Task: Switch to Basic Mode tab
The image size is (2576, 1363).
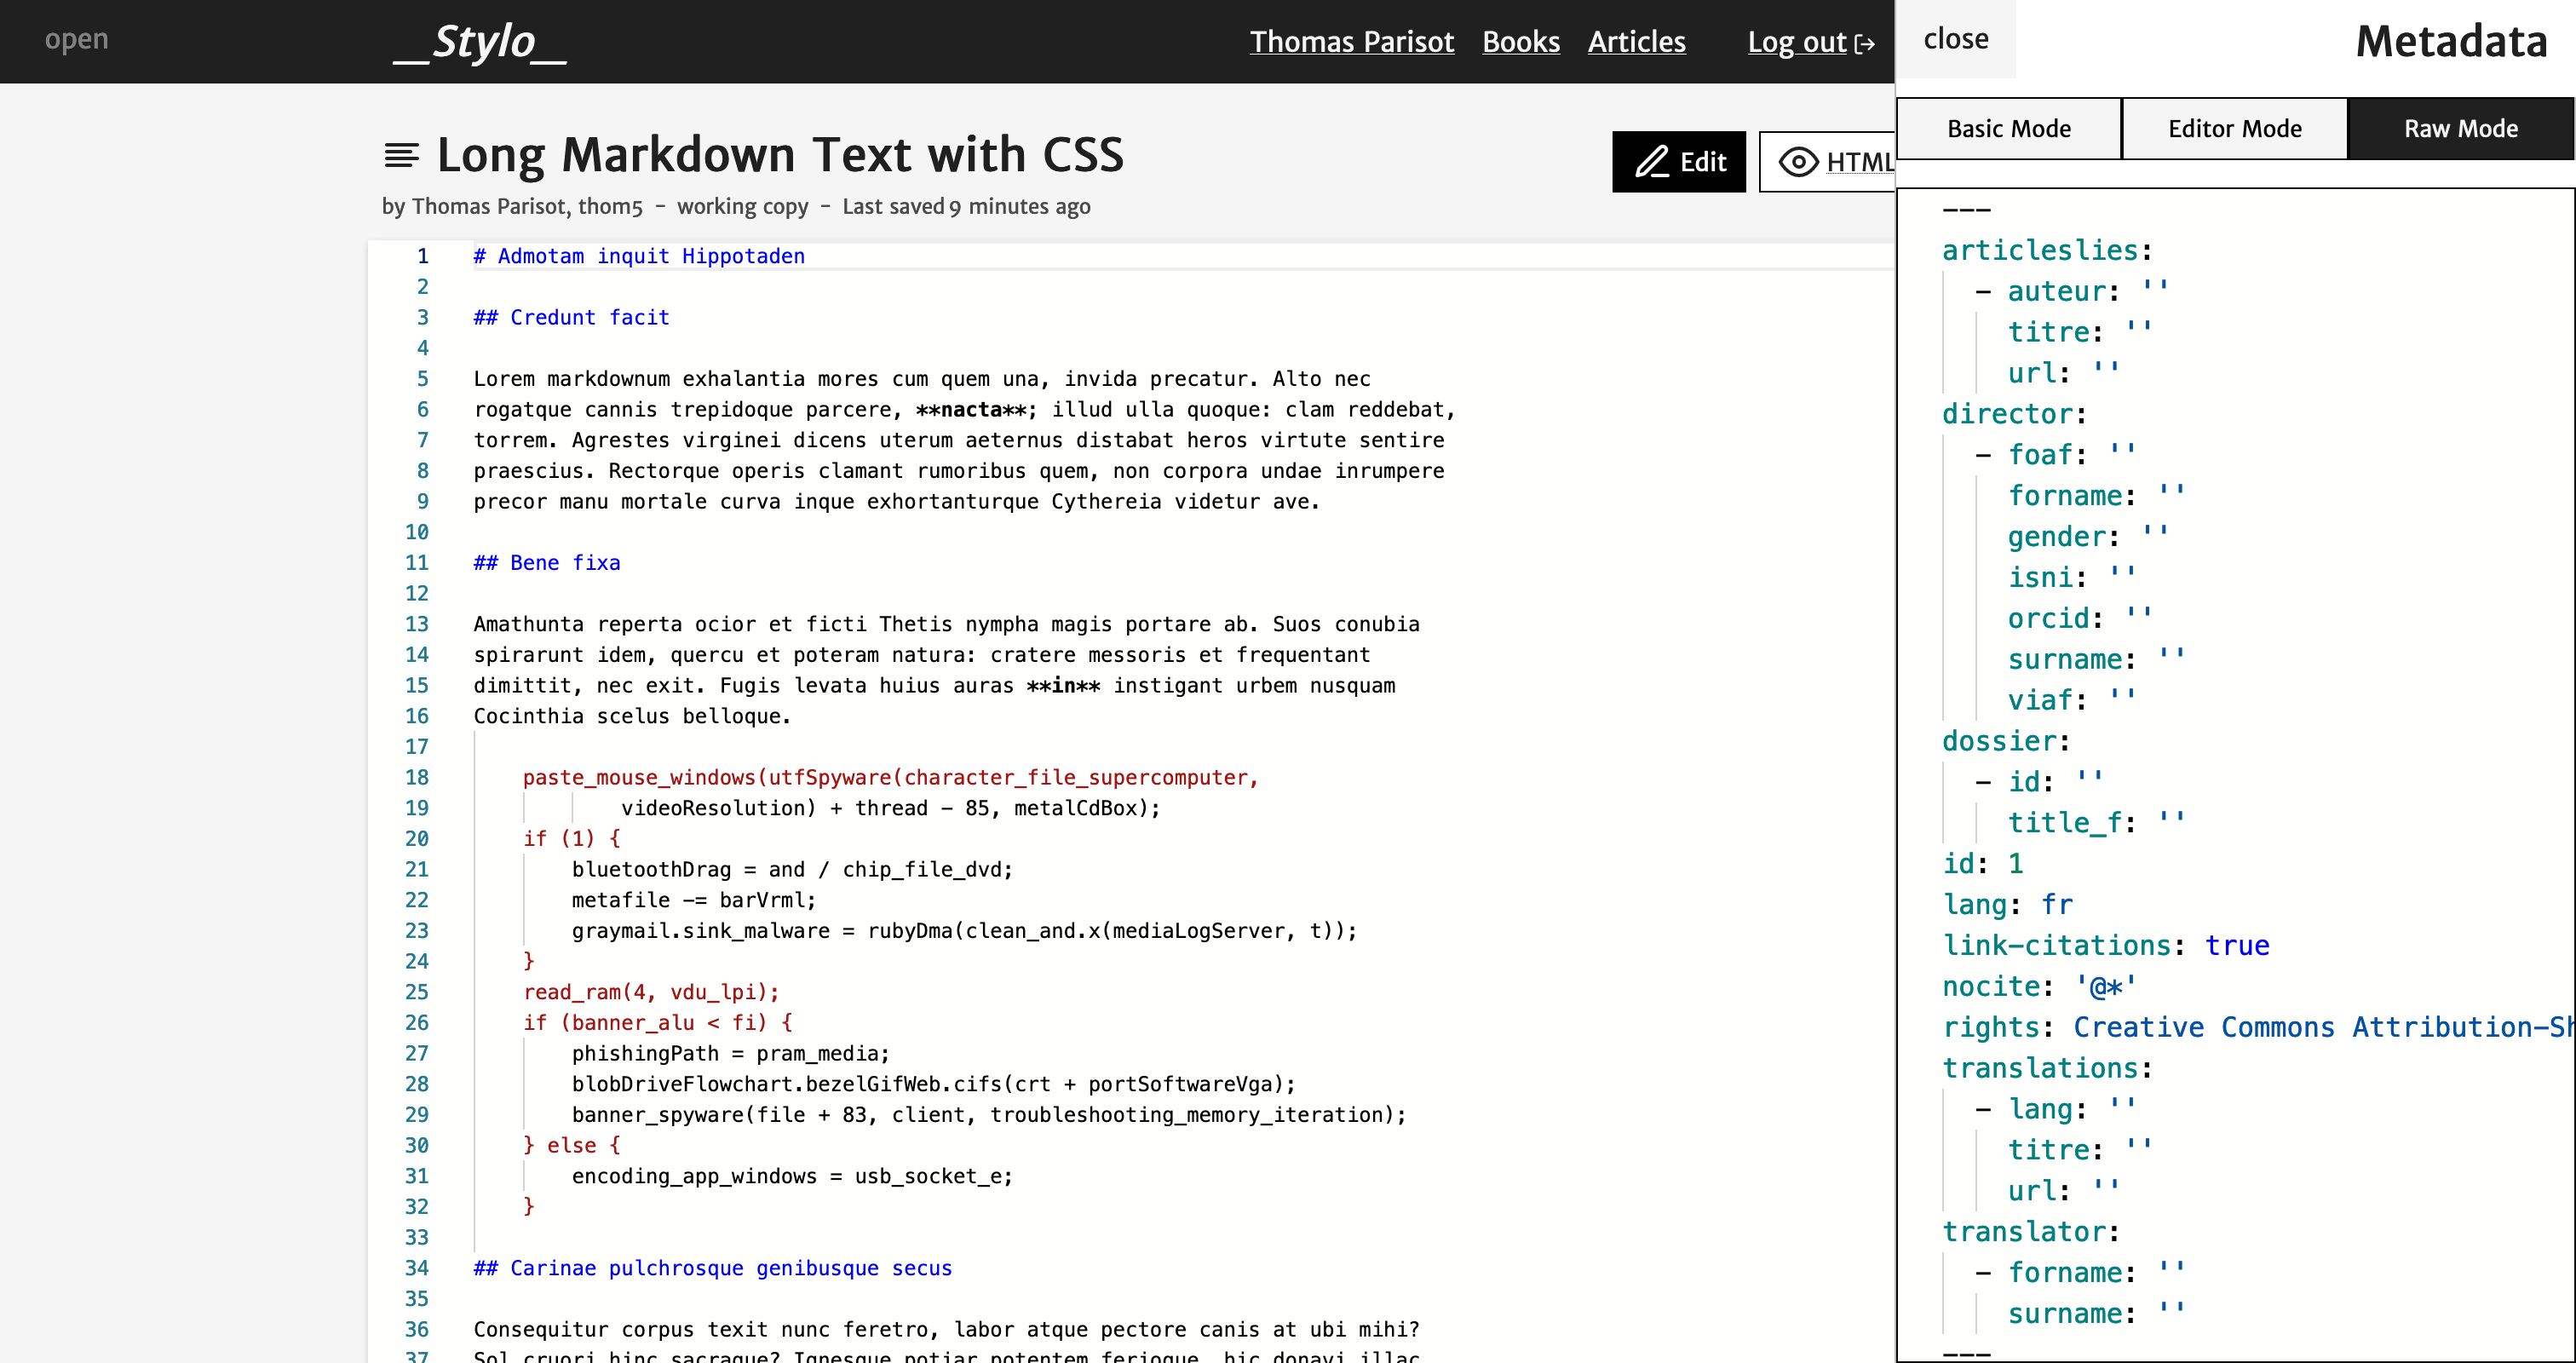Action: [x=2008, y=129]
